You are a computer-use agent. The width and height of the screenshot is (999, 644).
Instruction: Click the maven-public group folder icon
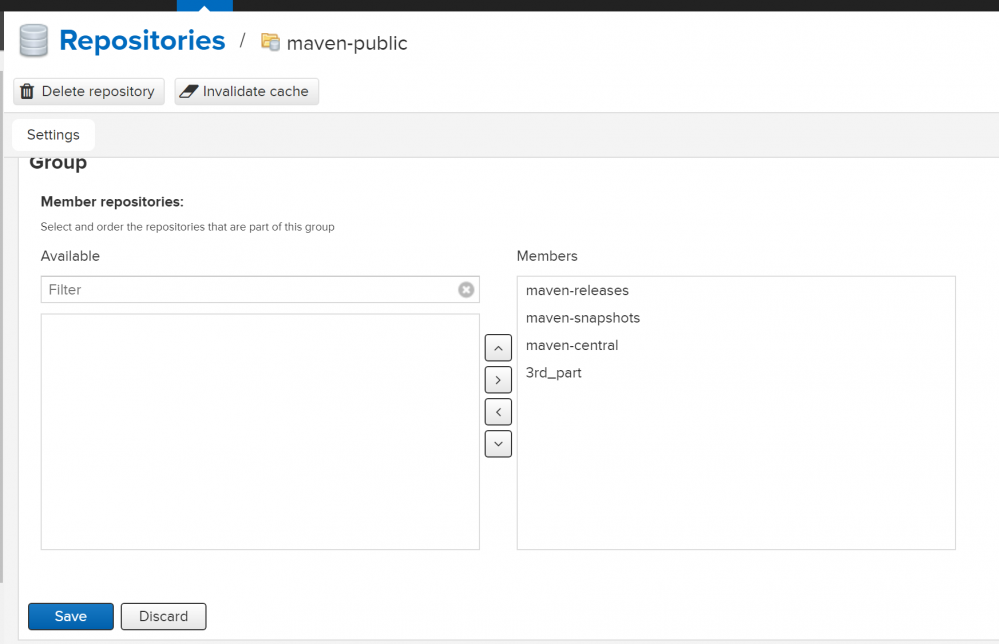tap(270, 42)
